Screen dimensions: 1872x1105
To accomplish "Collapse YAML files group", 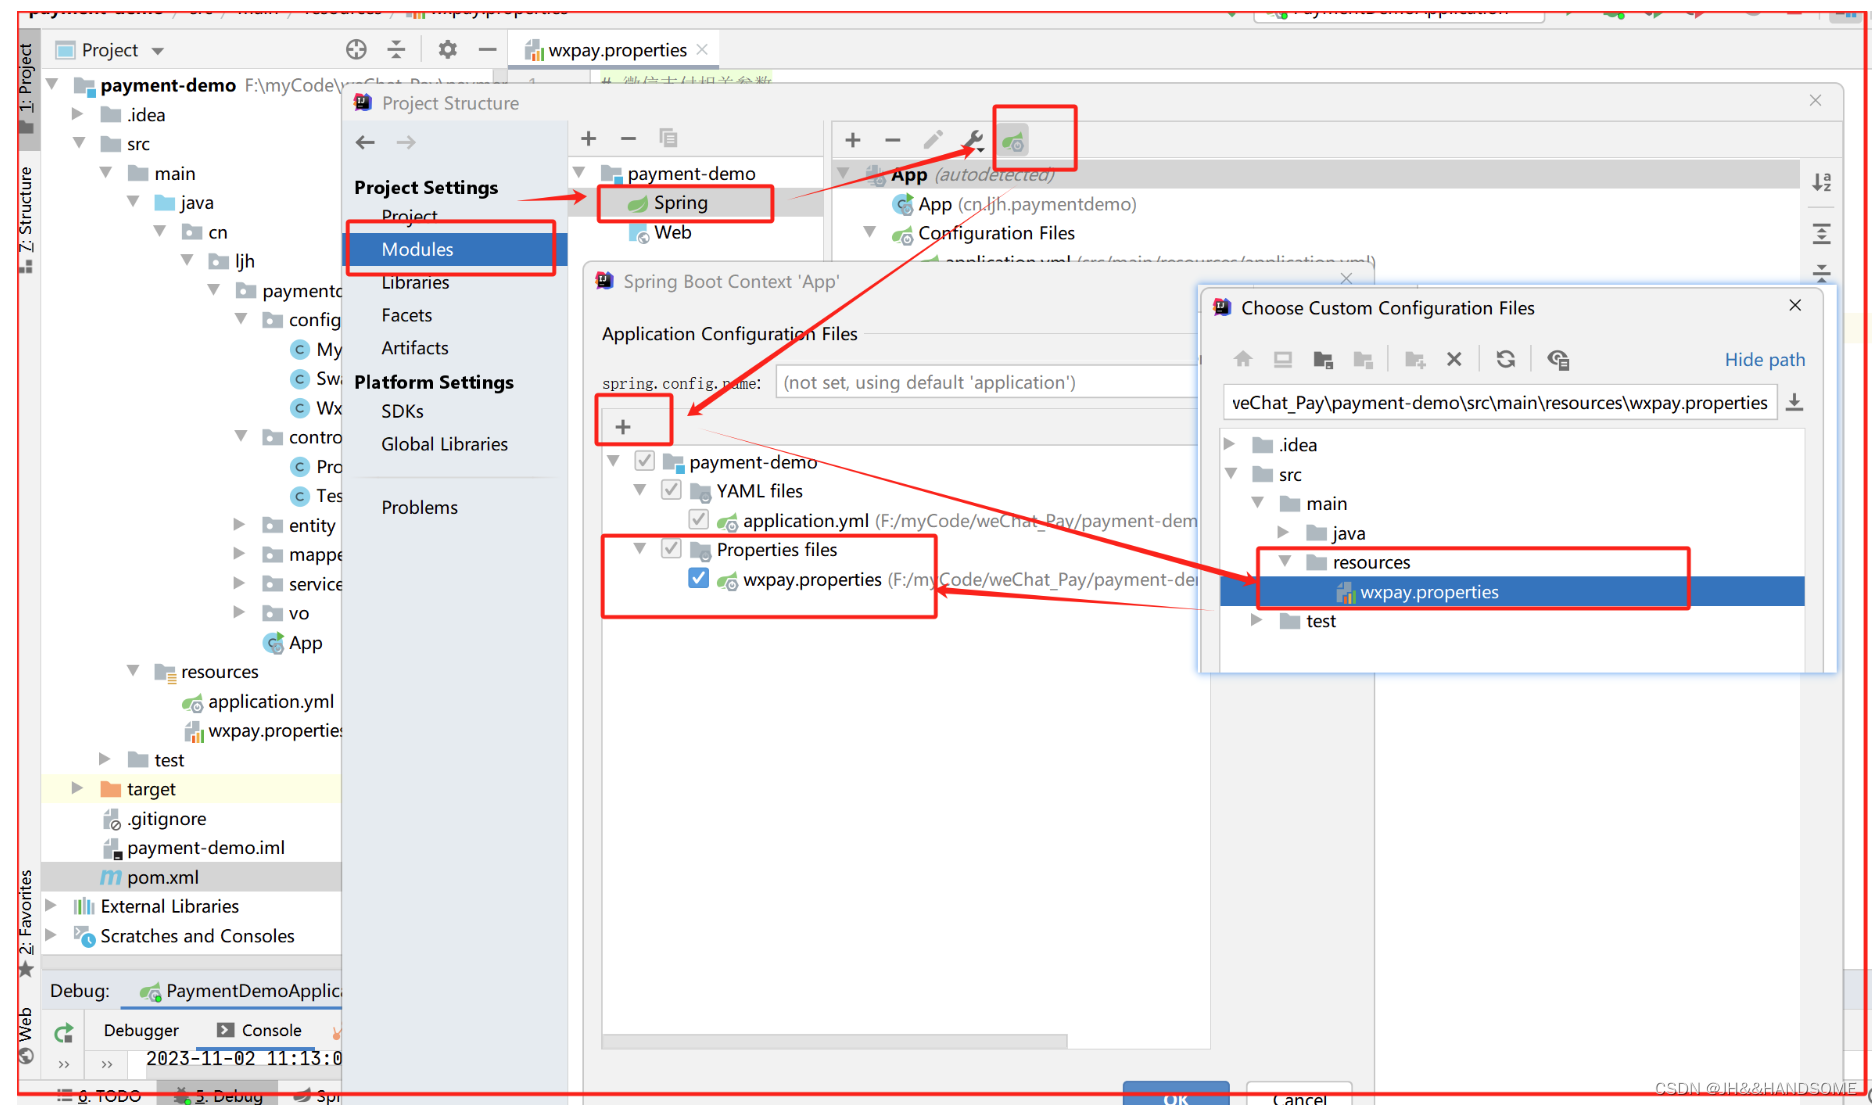I will 640,490.
